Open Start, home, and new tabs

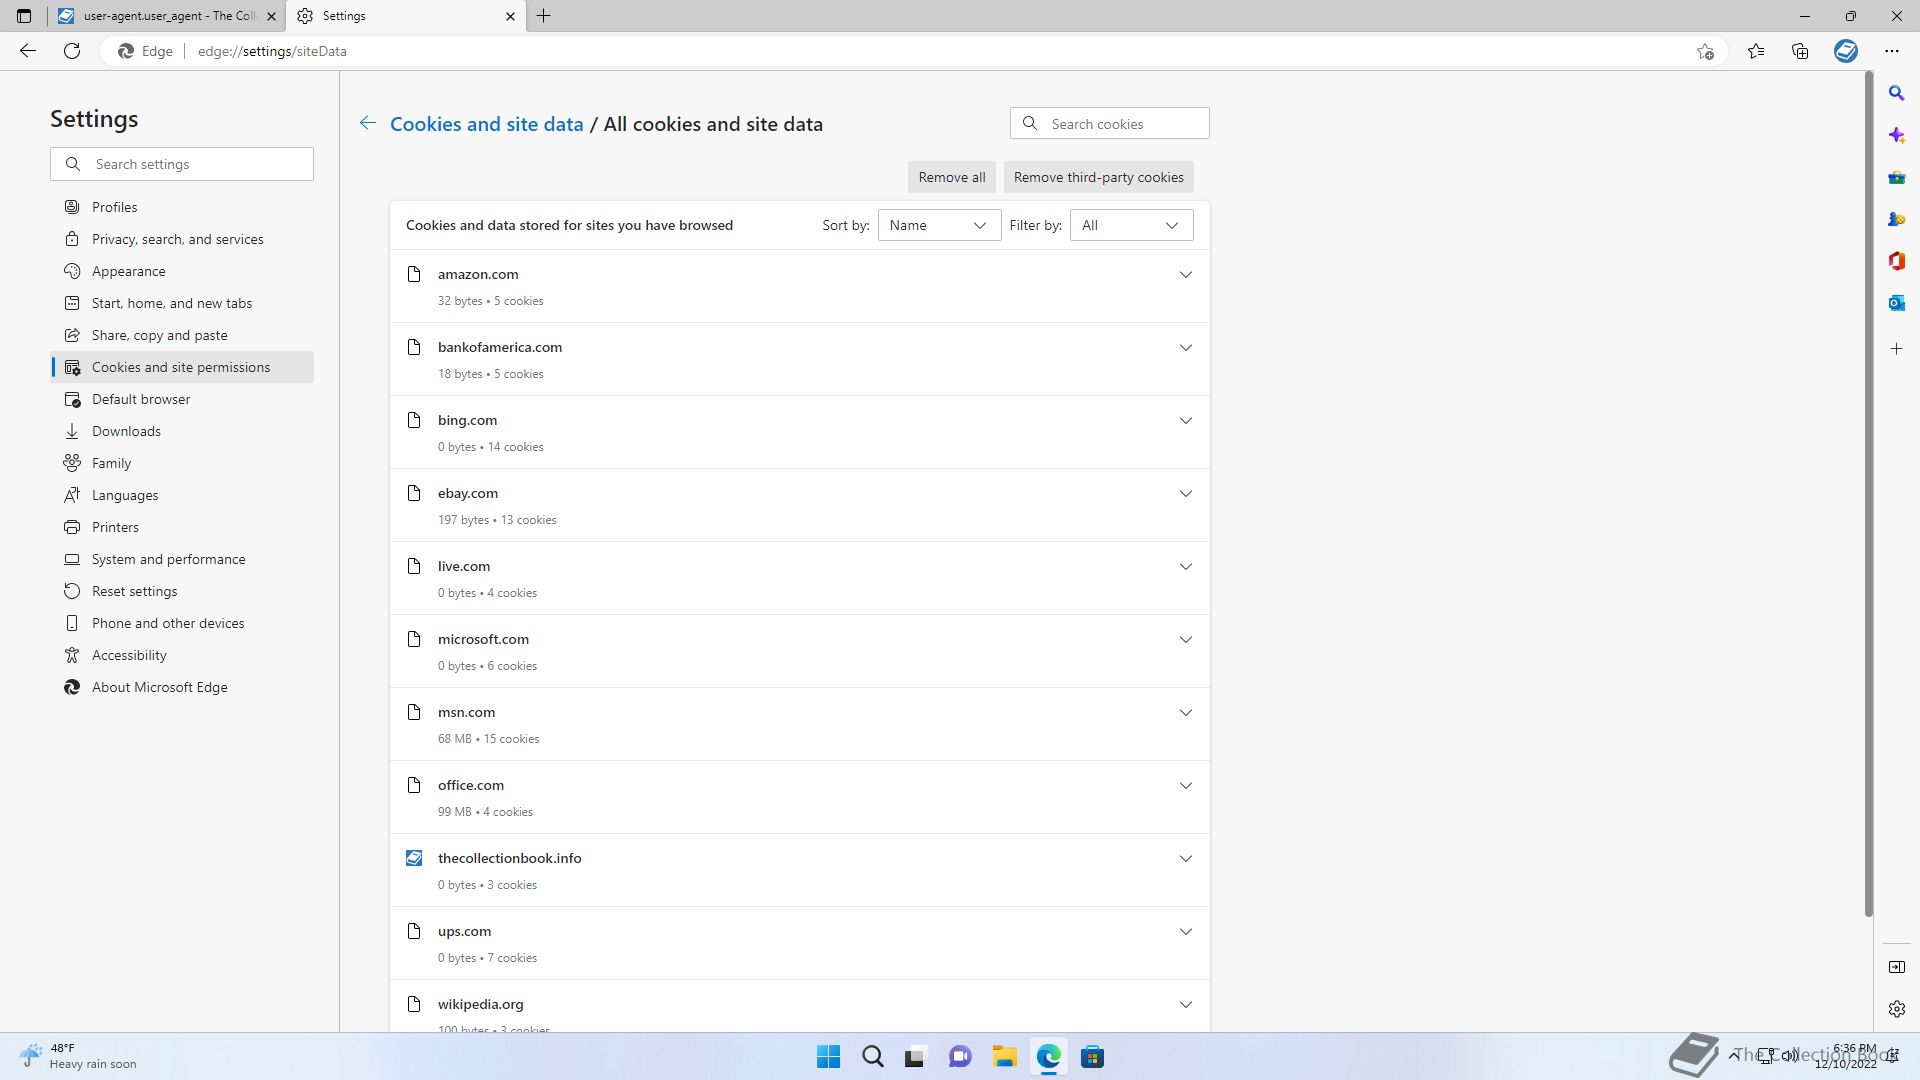coord(182,303)
